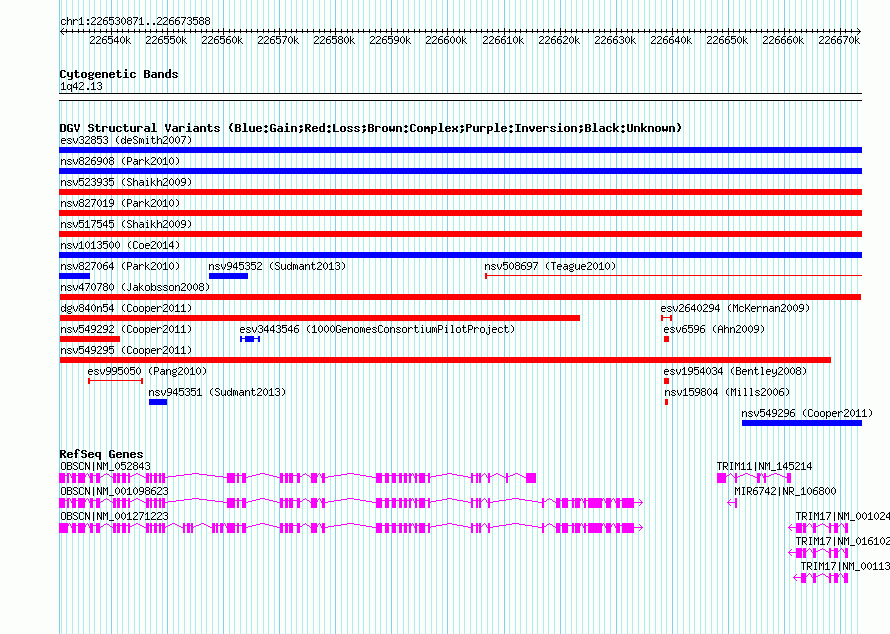890x634 pixels.
Task: Click the short blue bar under nsv827064
Action: pos(74,276)
